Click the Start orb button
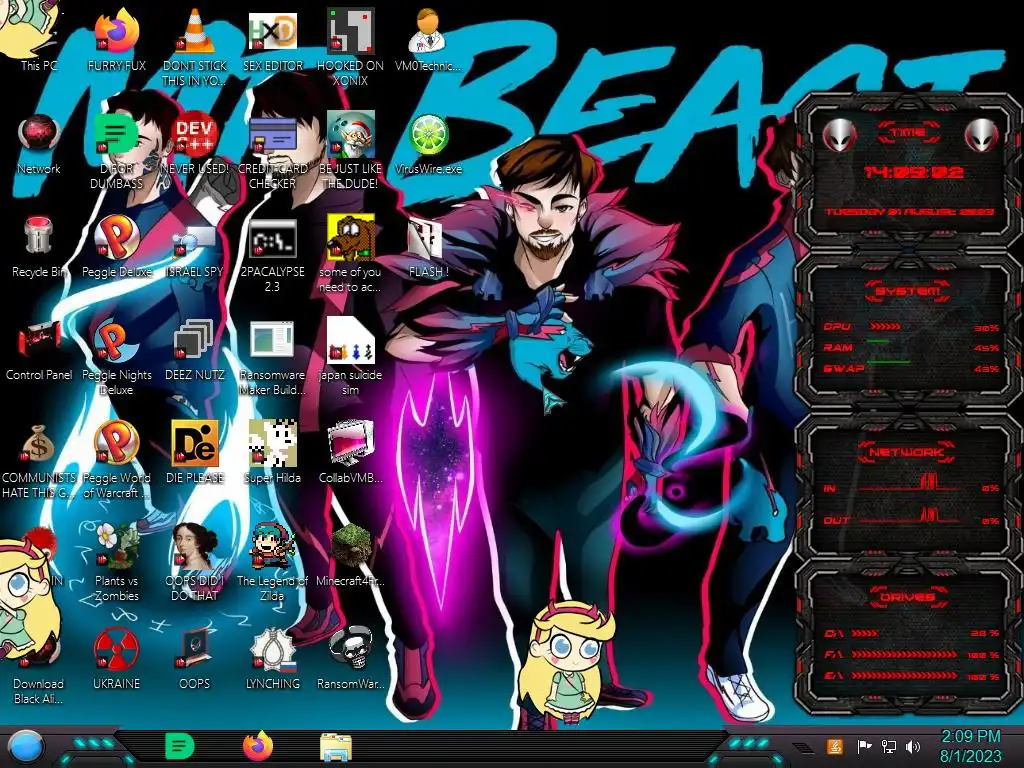 coord(26,746)
